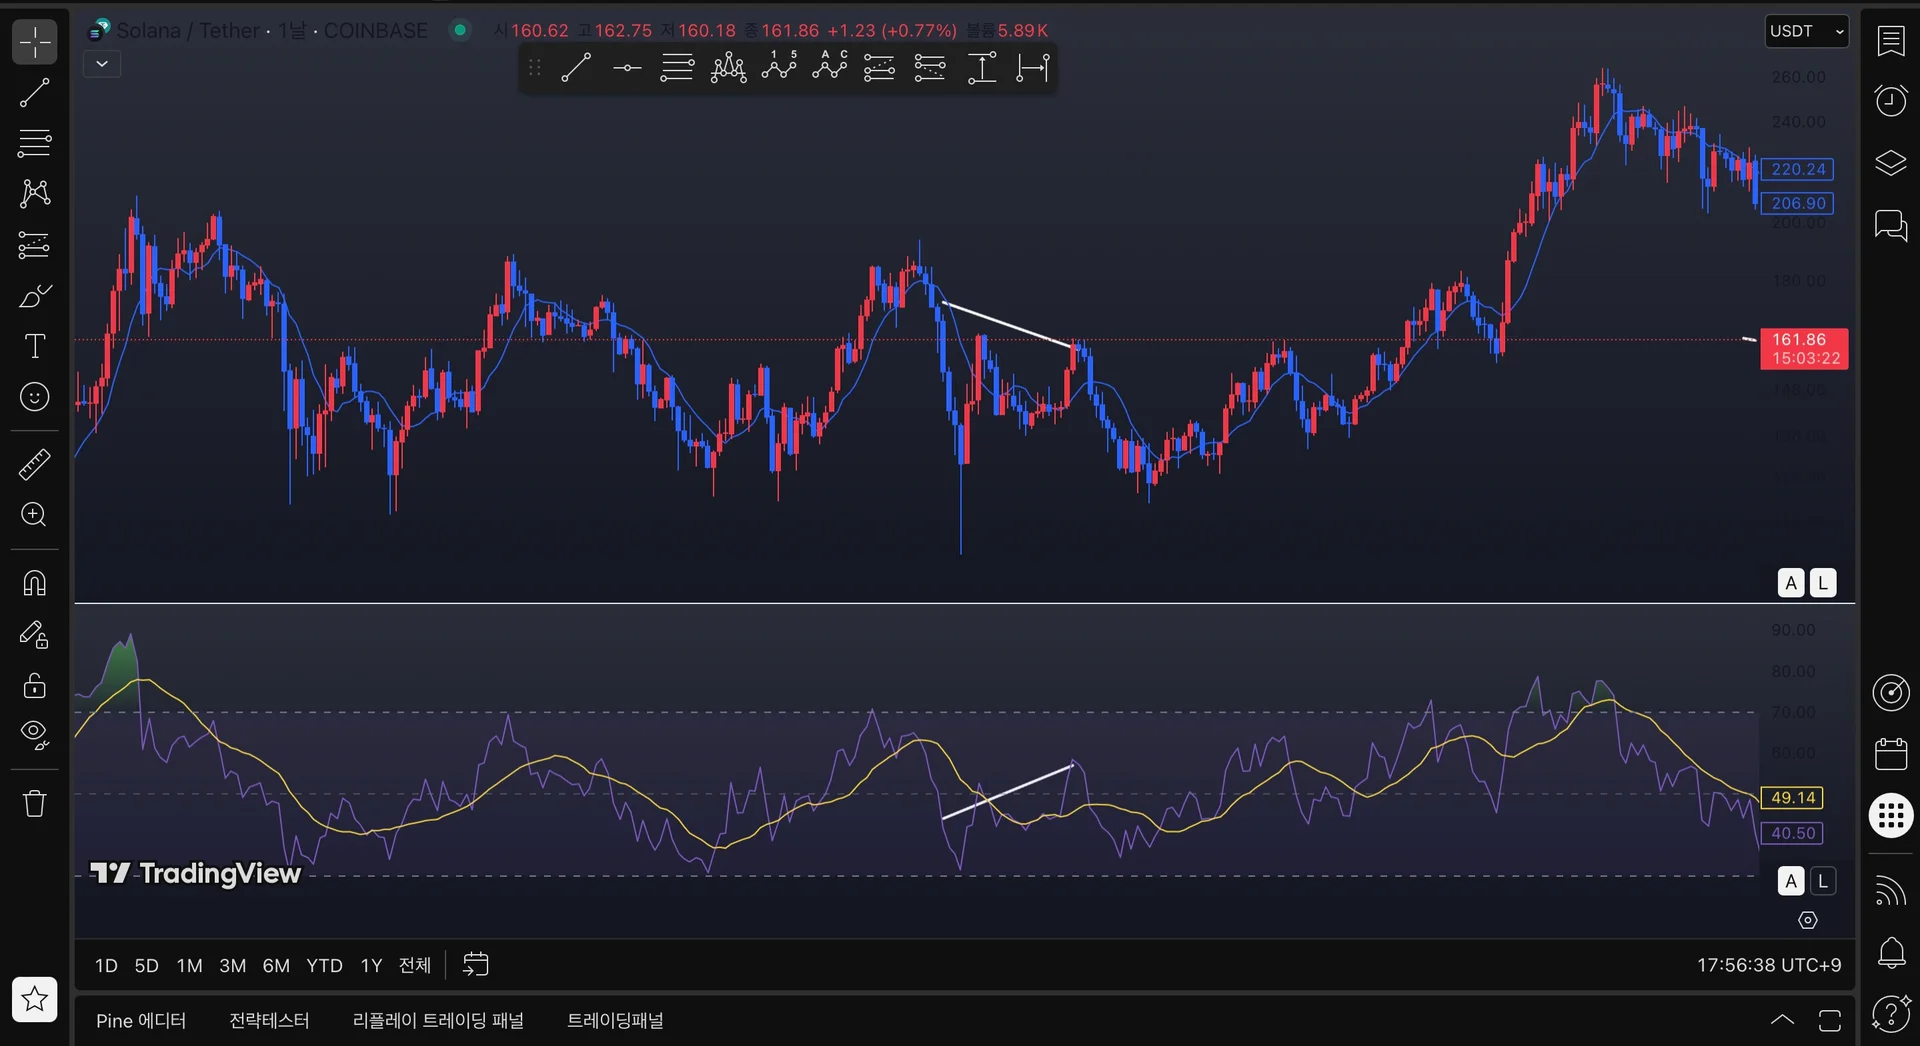
Task: Select the trend line drawing tool
Action: coord(35,93)
